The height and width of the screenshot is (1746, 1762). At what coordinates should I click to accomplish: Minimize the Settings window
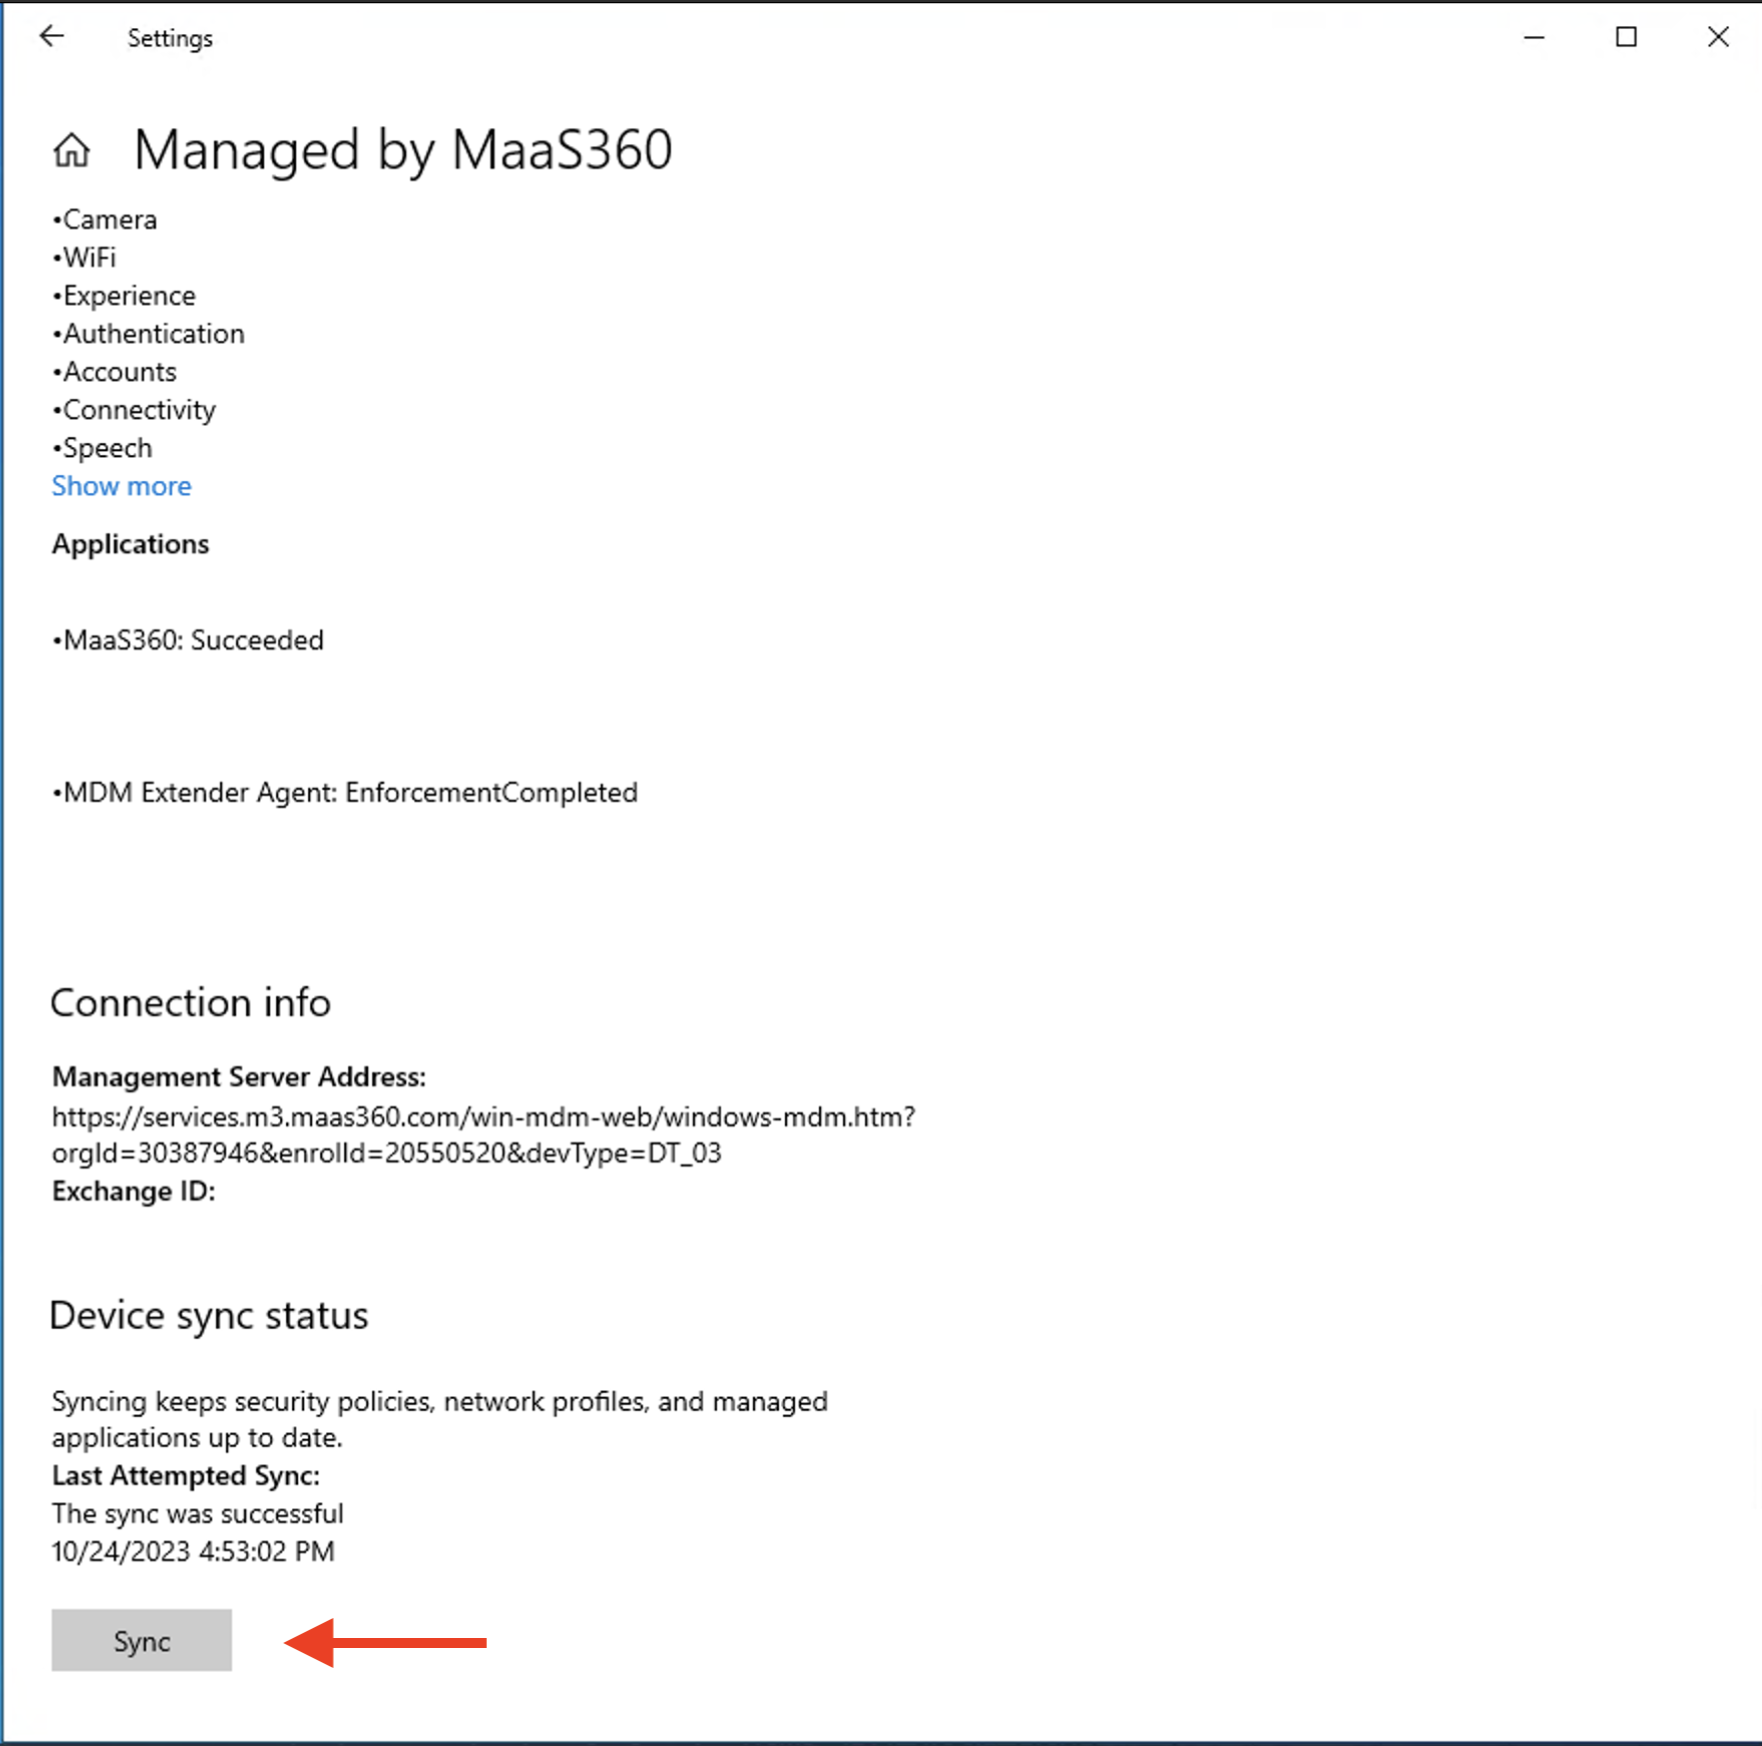(x=1534, y=37)
